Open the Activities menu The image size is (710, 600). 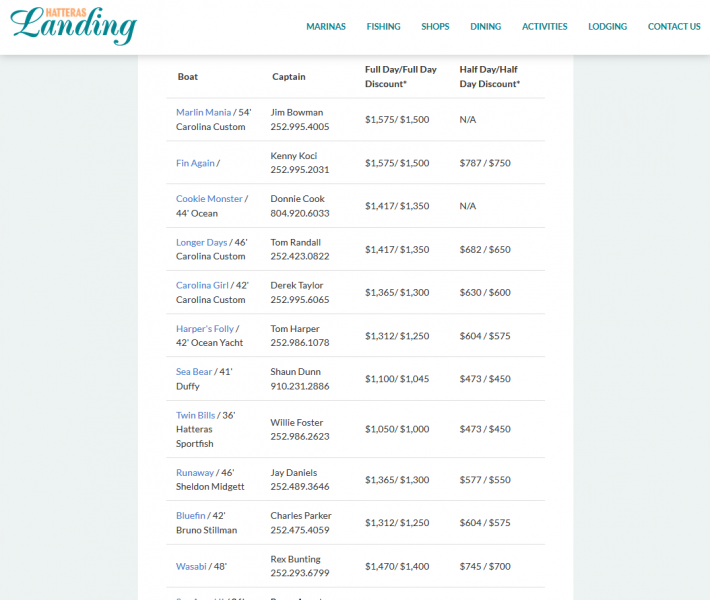pyautogui.click(x=544, y=27)
